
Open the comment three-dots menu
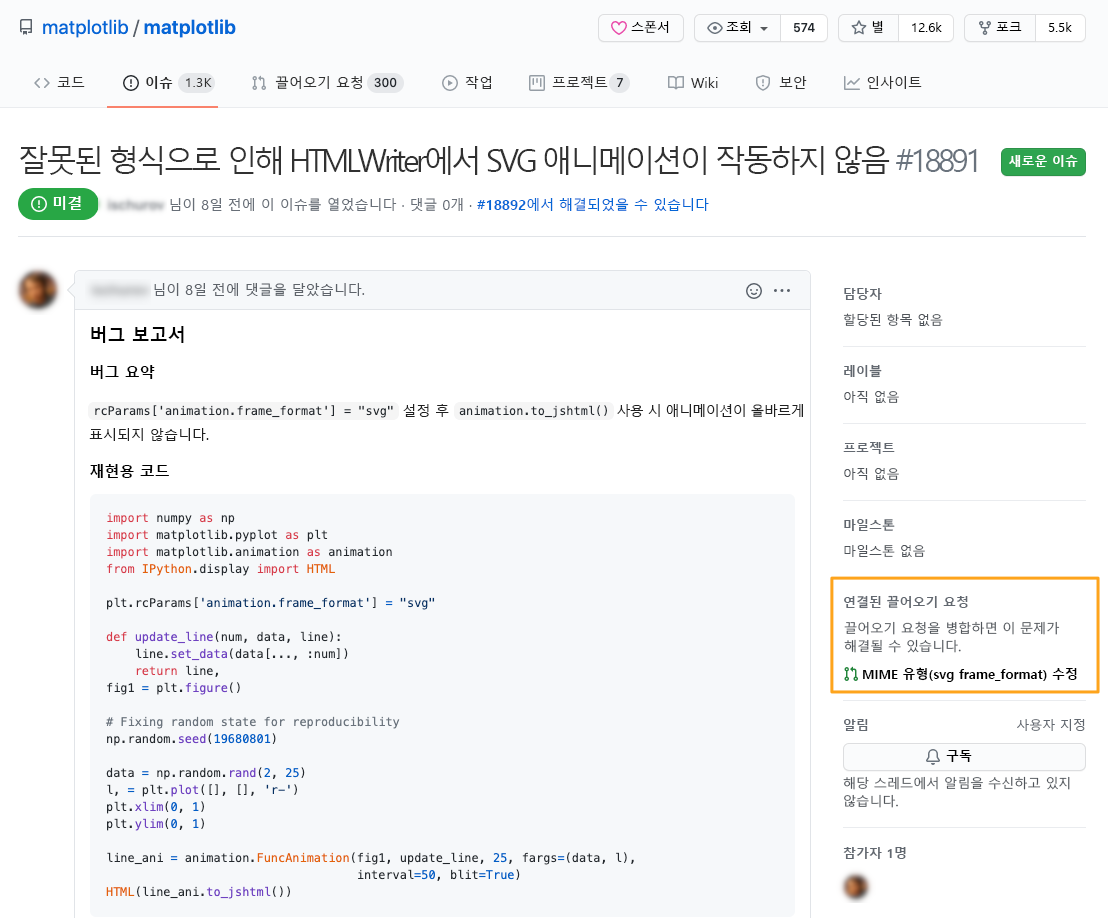coord(782,290)
